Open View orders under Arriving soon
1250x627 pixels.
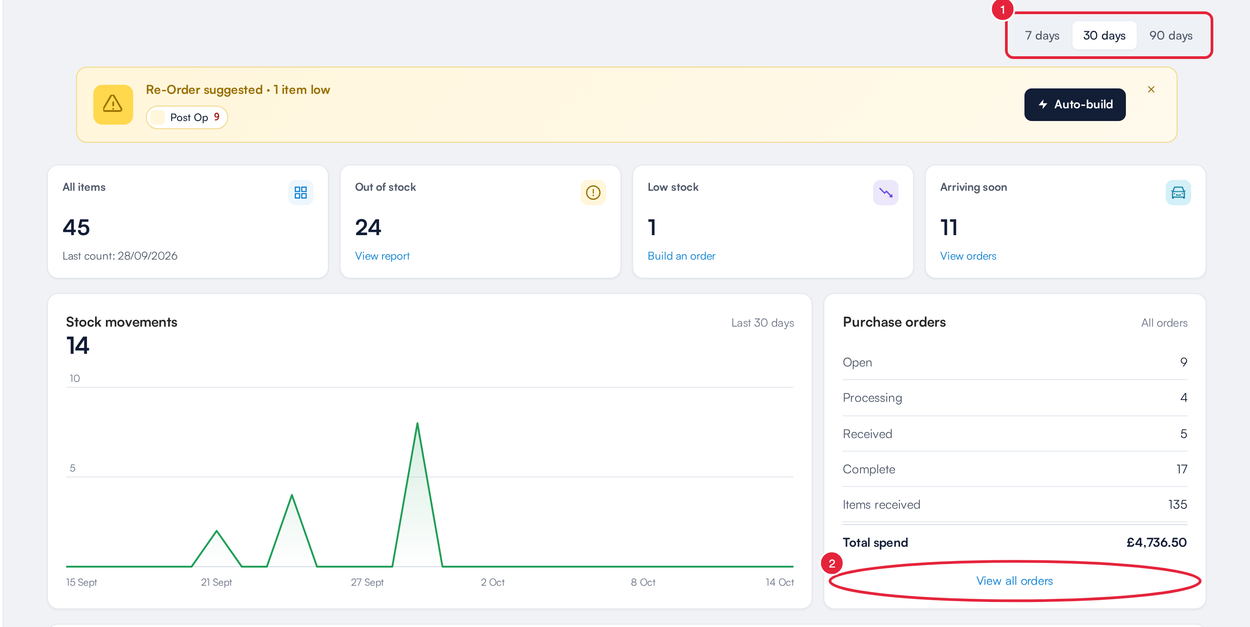coord(968,256)
